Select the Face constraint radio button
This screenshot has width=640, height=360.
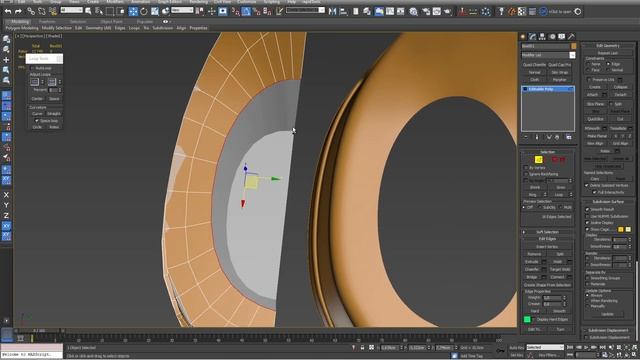(x=588, y=70)
